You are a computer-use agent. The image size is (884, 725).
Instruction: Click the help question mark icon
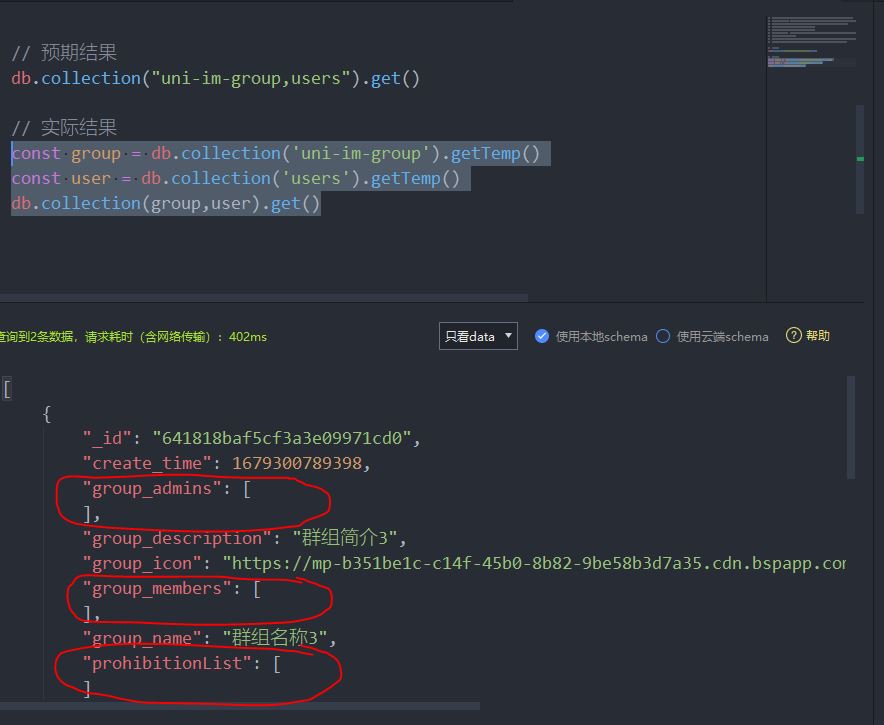pyautogui.click(x=794, y=336)
